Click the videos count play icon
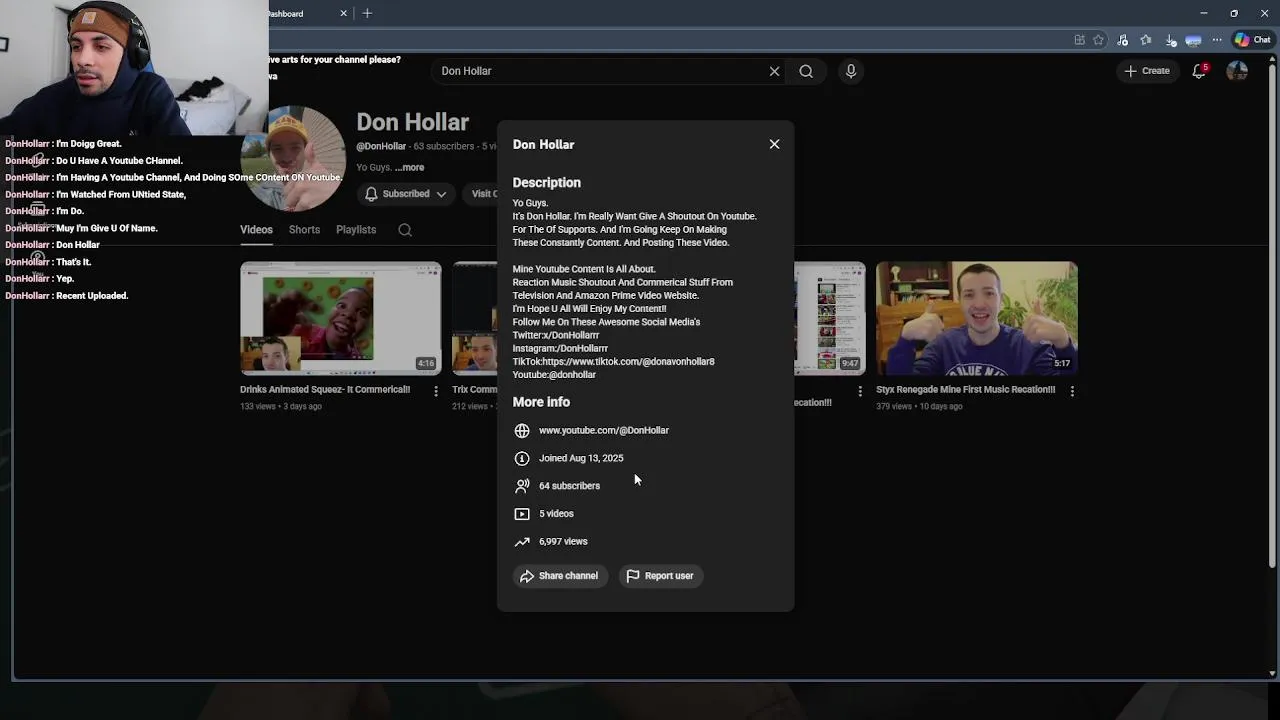This screenshot has width=1280, height=720. [522, 514]
